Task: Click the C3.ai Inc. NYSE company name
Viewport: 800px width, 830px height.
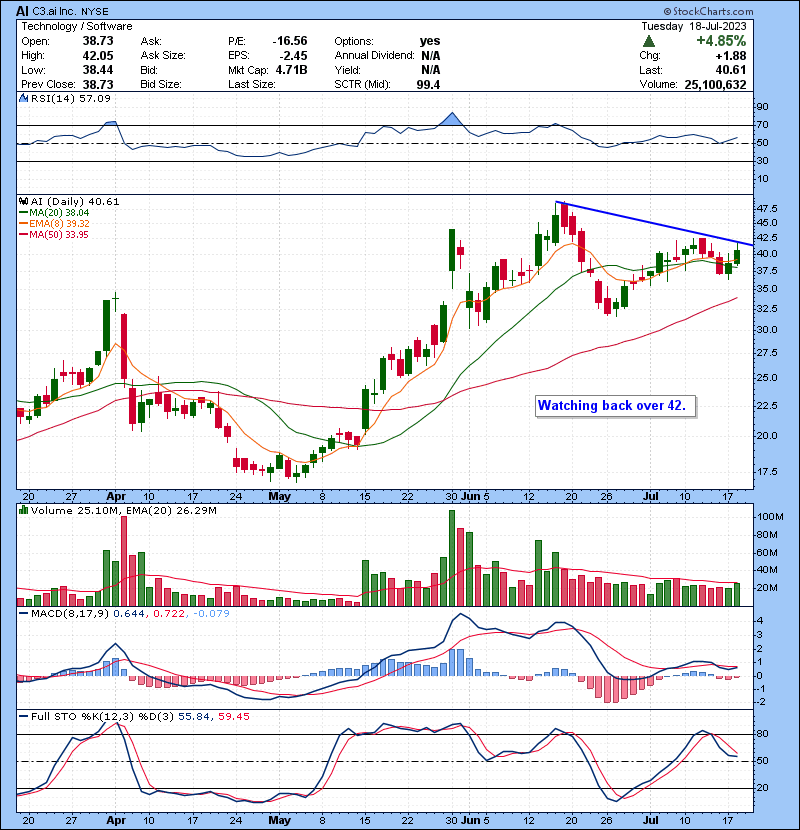Action: (x=70, y=11)
